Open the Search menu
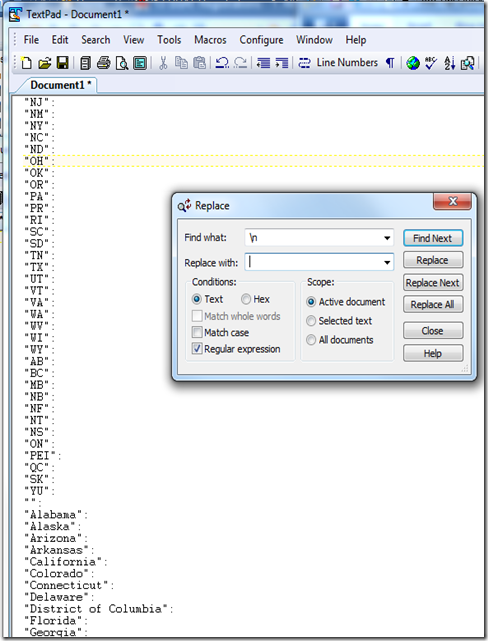488x641 pixels. [96, 40]
